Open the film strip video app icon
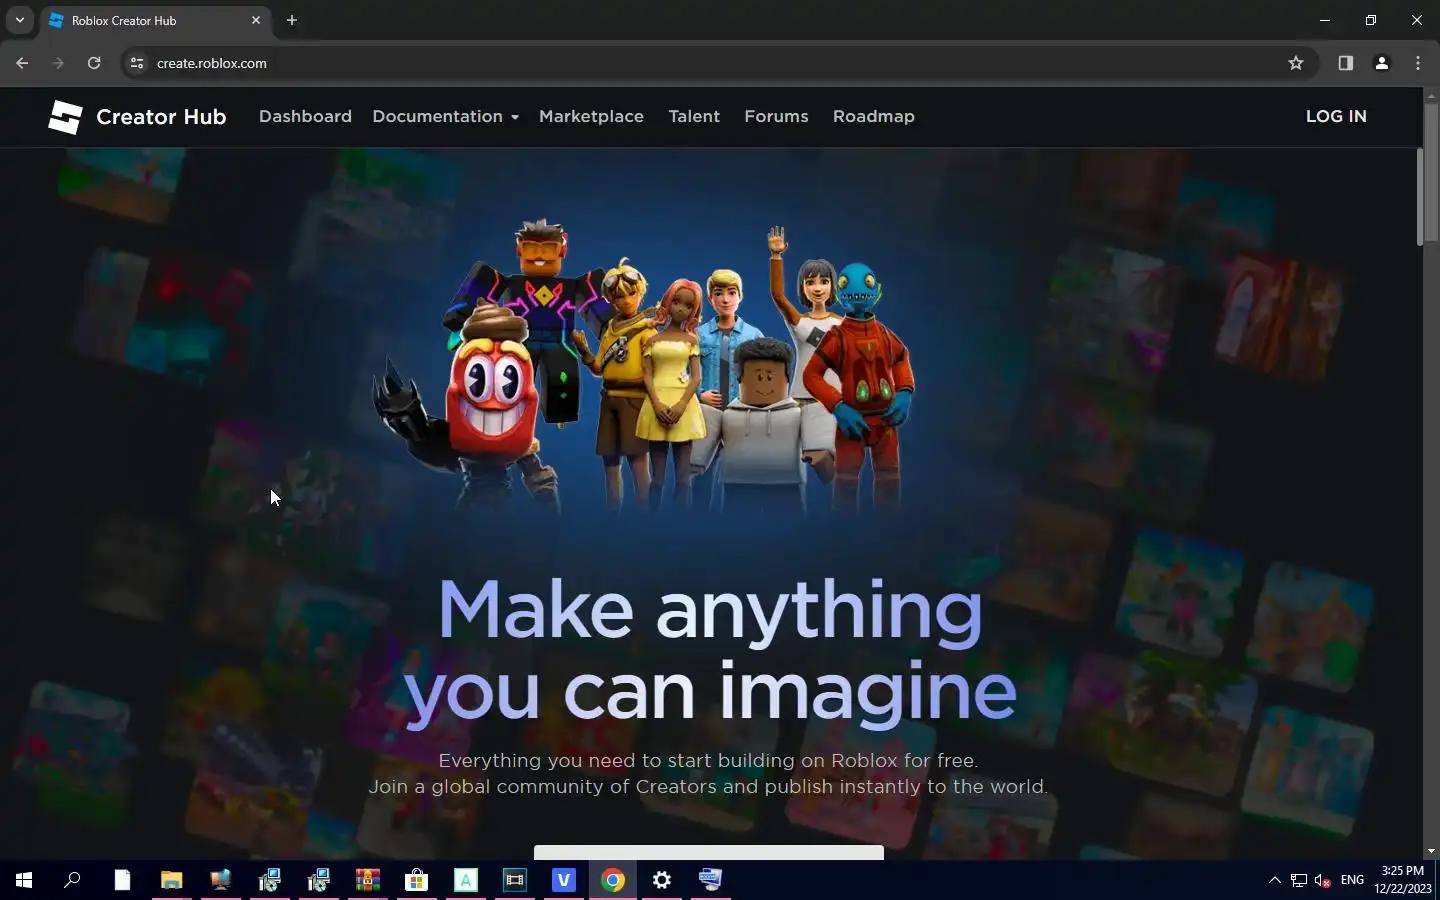The image size is (1440, 900). 514,880
